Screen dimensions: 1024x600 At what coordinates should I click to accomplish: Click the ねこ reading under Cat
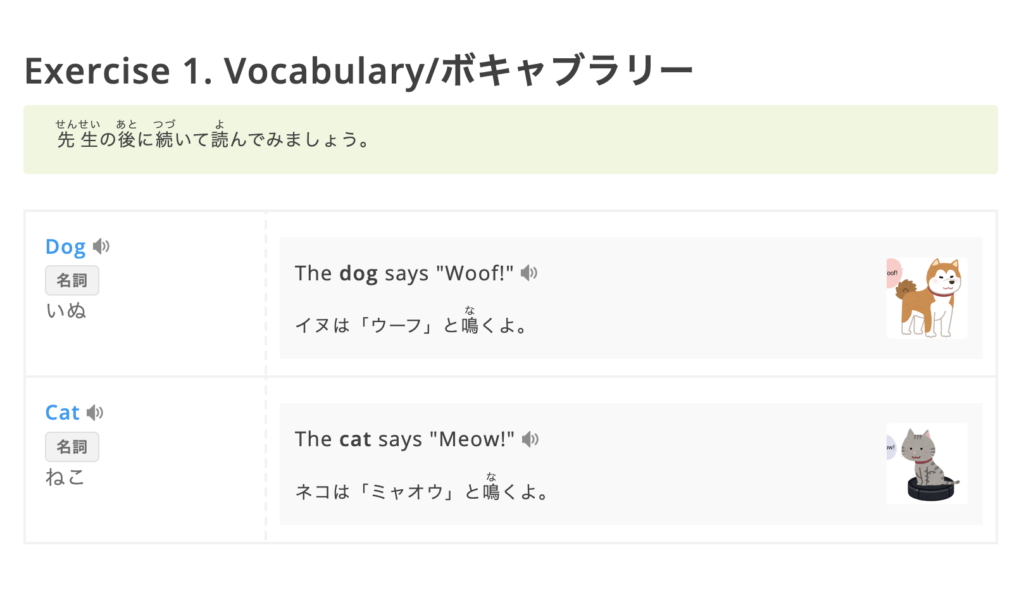[66, 476]
